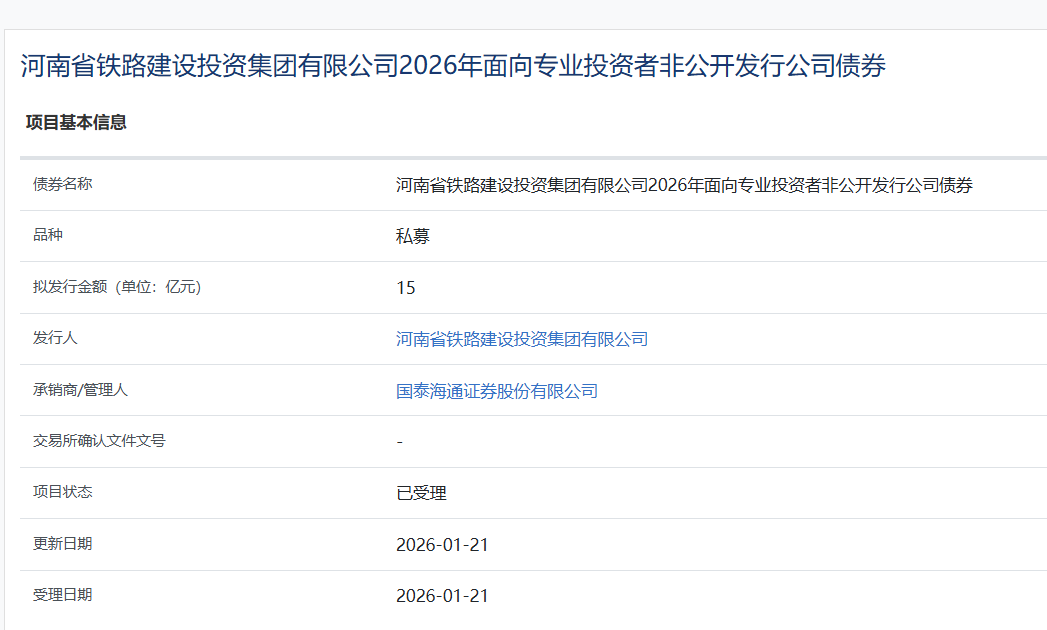Viewport: 1047px width, 630px height.
Task: Click the page title heading at top
Action: coord(453,66)
